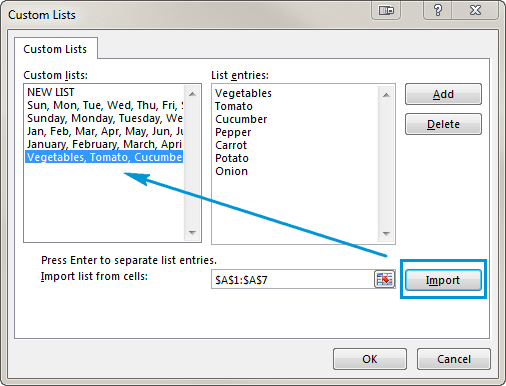Confirm with the OK button
The height and width of the screenshot is (386, 506).
point(370,359)
